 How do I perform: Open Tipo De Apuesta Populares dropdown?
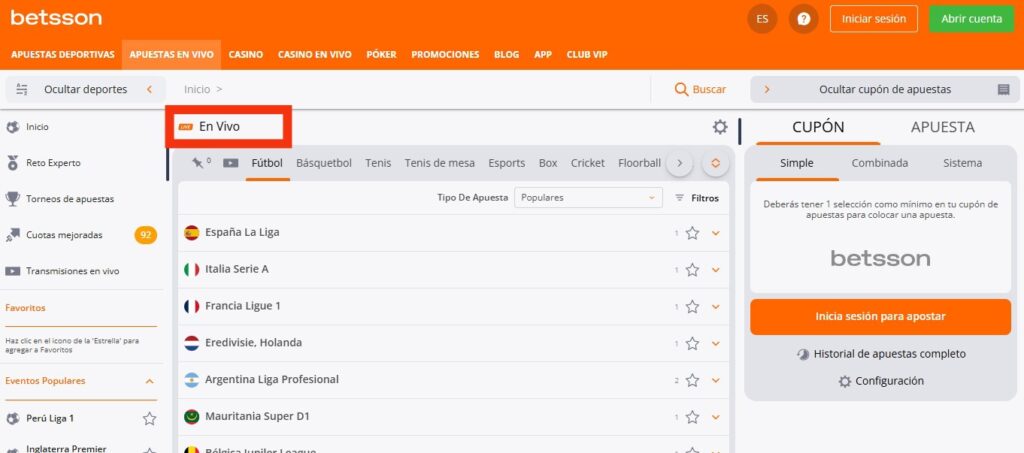tap(588, 198)
